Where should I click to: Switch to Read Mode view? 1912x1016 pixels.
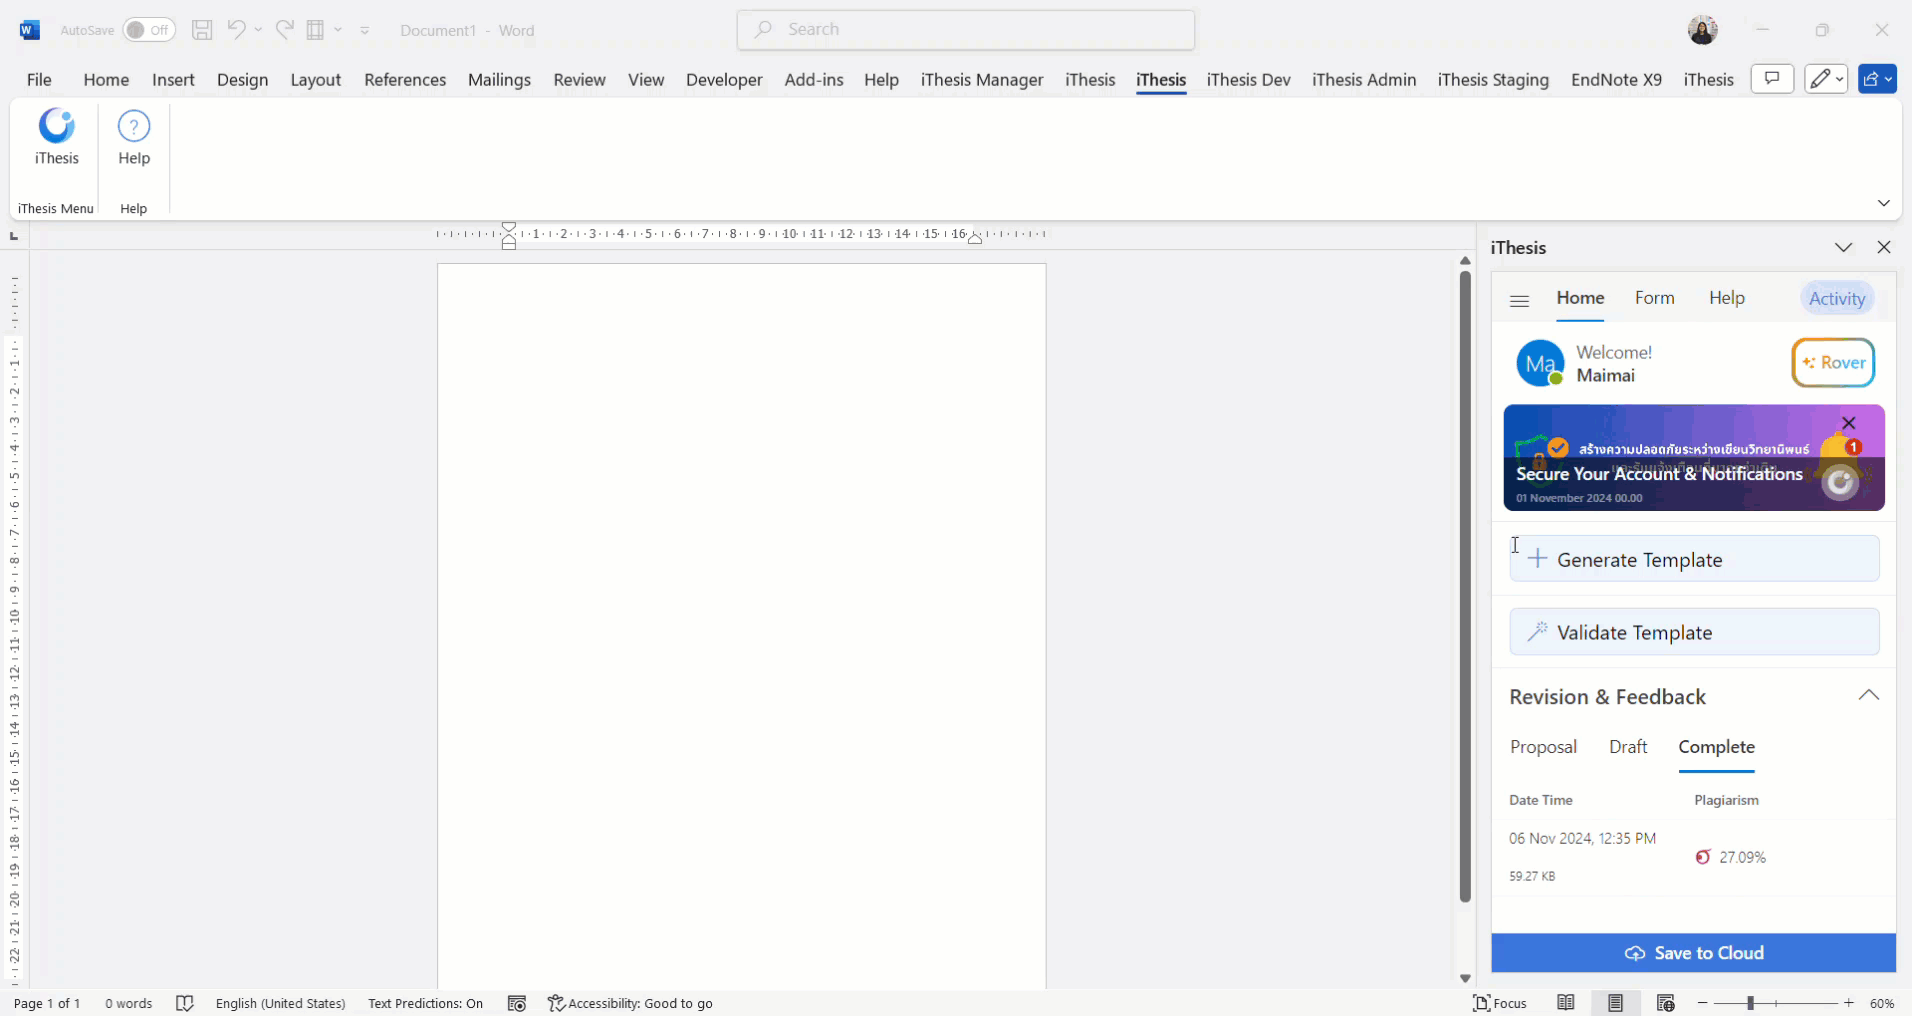pos(1566,1003)
